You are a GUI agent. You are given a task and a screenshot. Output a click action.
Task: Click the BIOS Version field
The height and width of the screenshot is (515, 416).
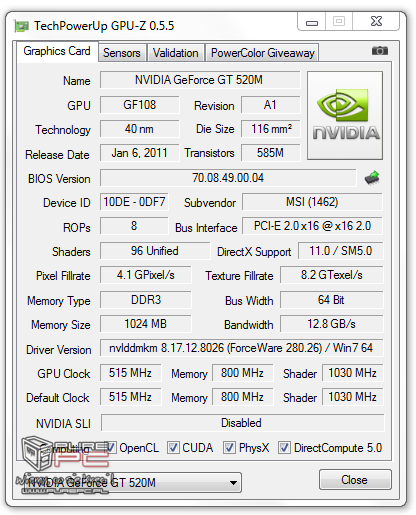click(228, 178)
